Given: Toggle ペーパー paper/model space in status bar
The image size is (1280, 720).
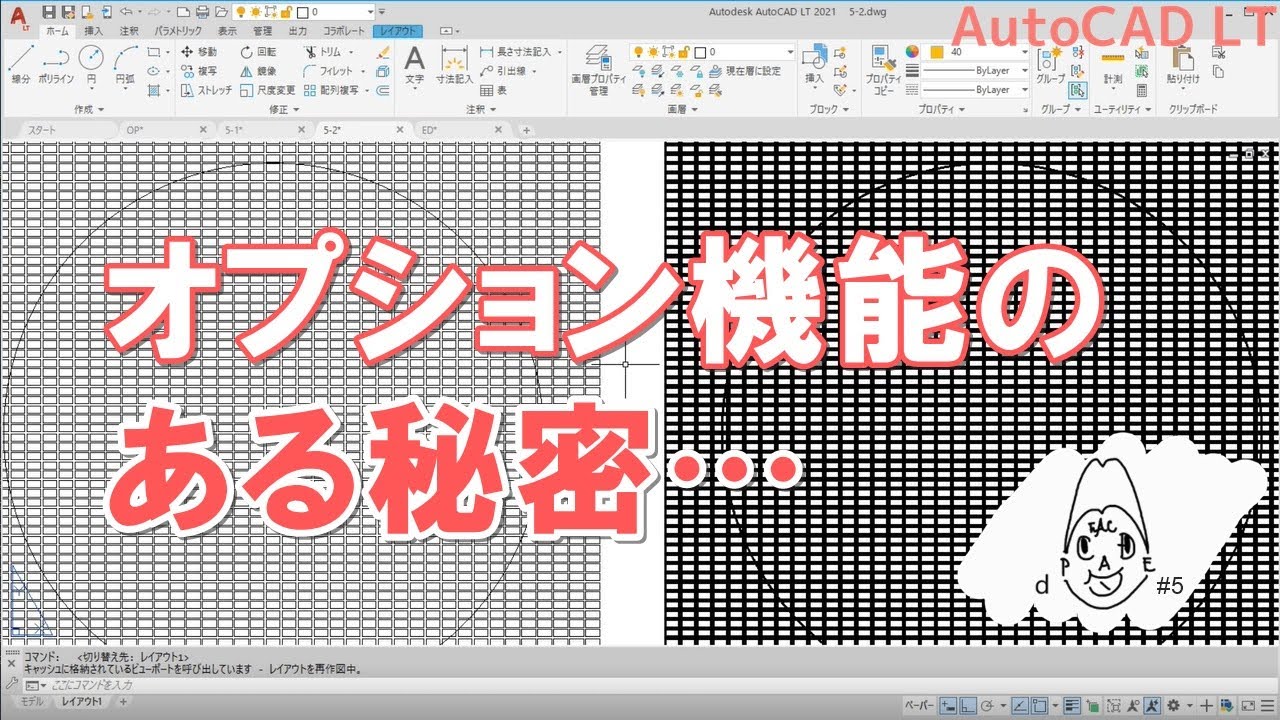Looking at the screenshot, I should pos(918,704).
